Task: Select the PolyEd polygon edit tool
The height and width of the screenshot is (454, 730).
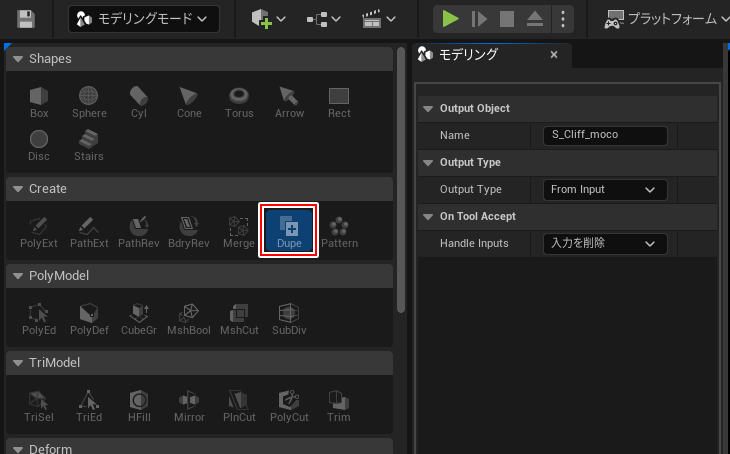Action: click(39, 318)
